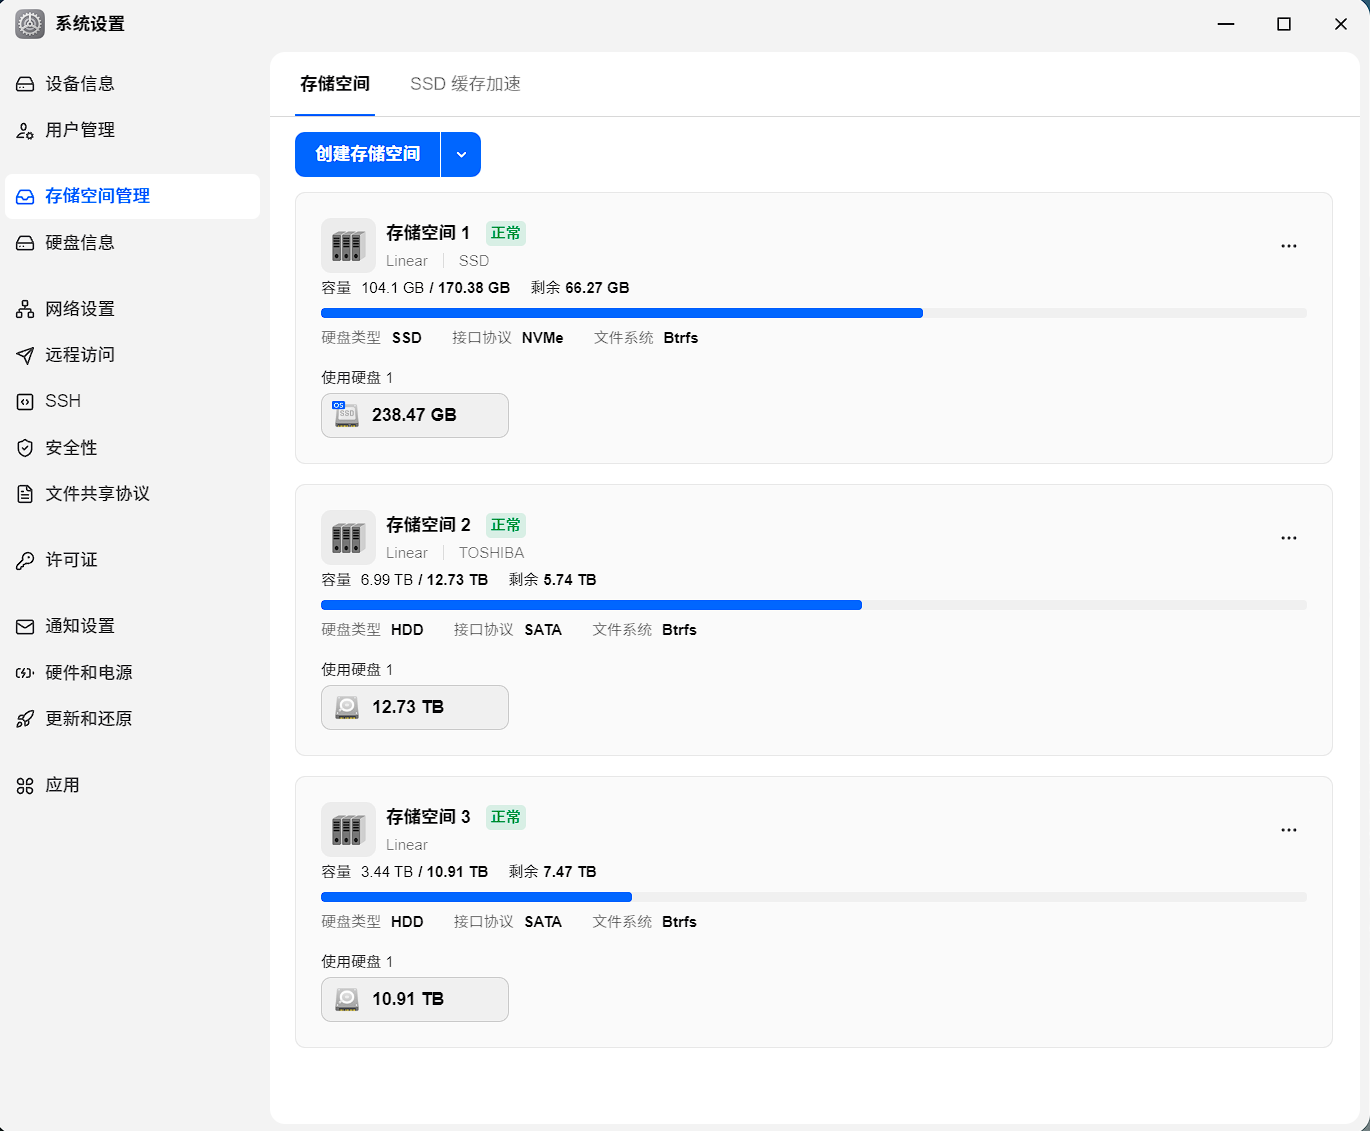Open 设备信息 in the sidebar
The width and height of the screenshot is (1370, 1131).
[132, 84]
